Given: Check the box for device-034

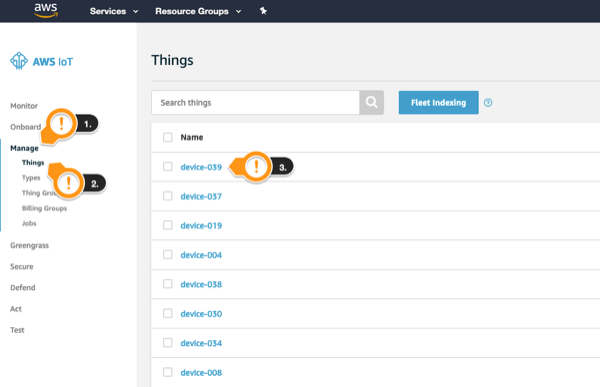Looking at the screenshot, I should (168, 343).
